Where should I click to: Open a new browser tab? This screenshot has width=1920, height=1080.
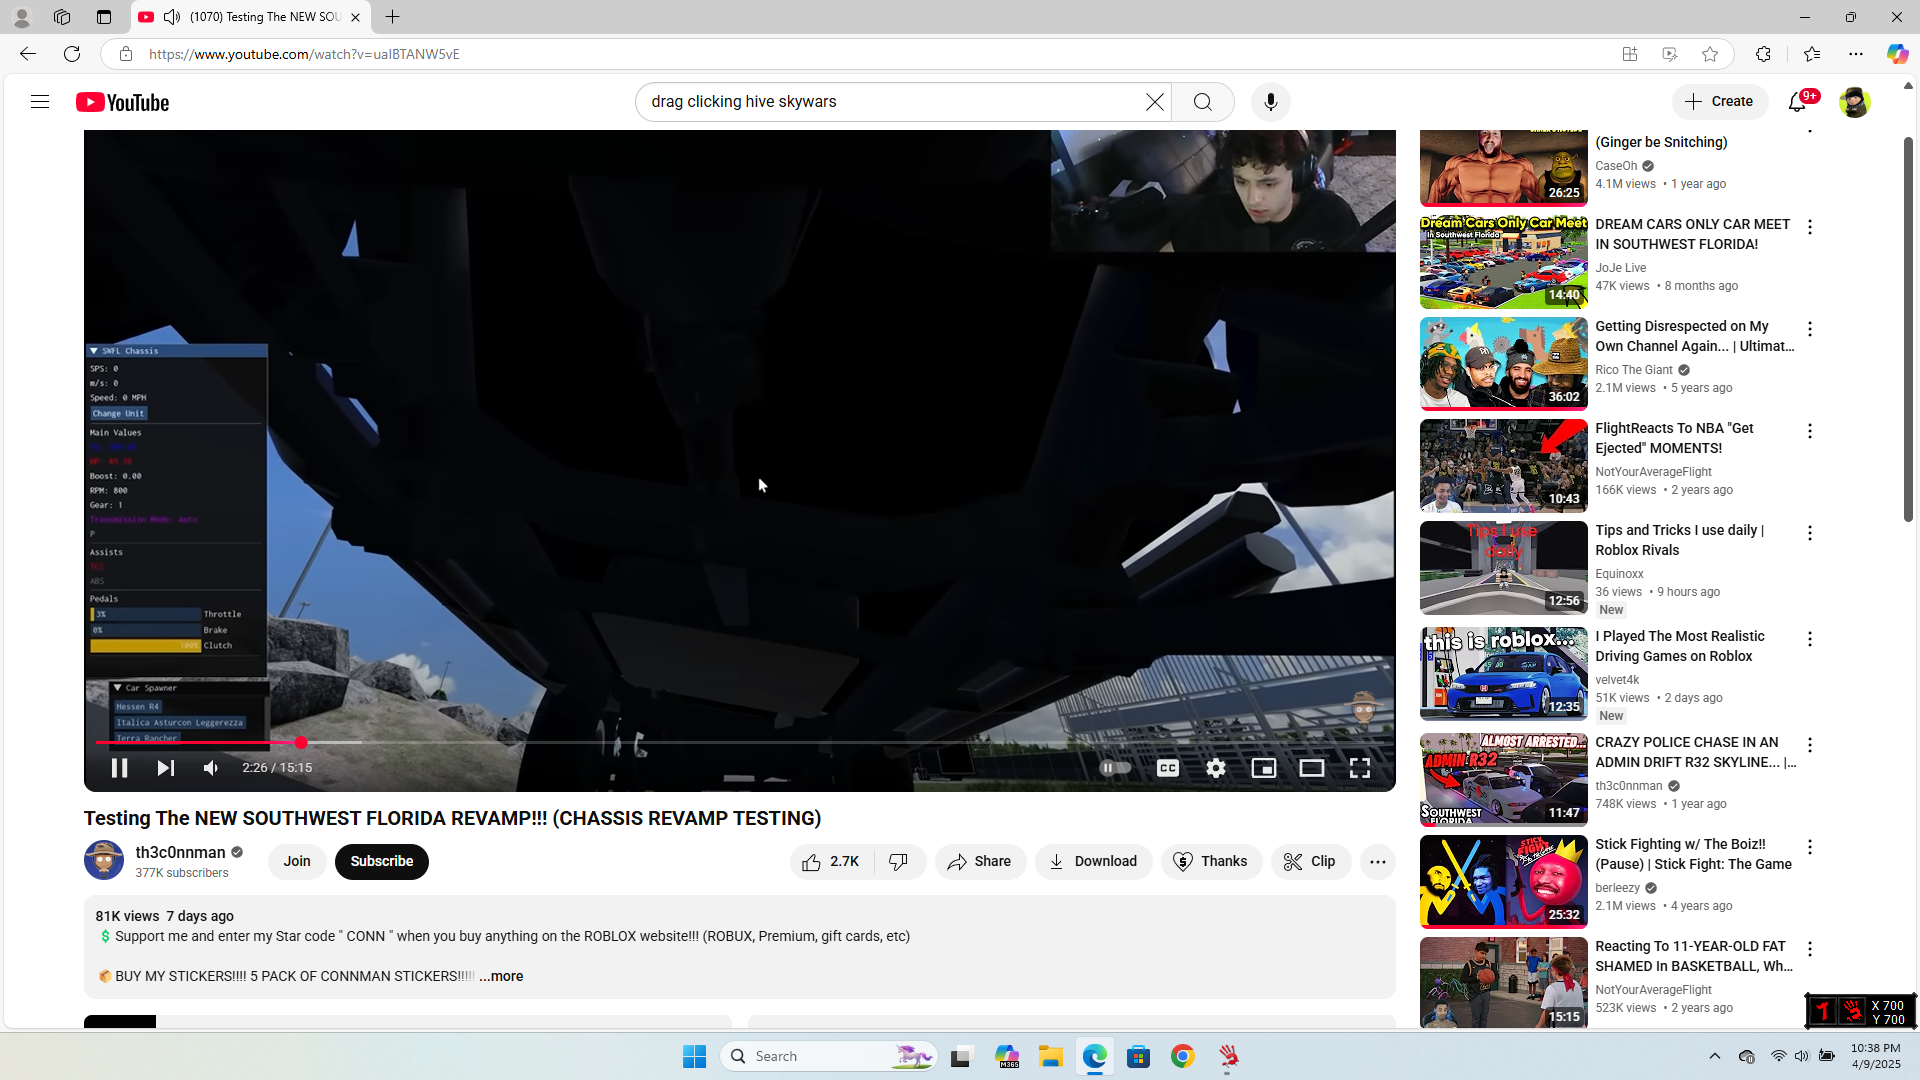click(393, 17)
